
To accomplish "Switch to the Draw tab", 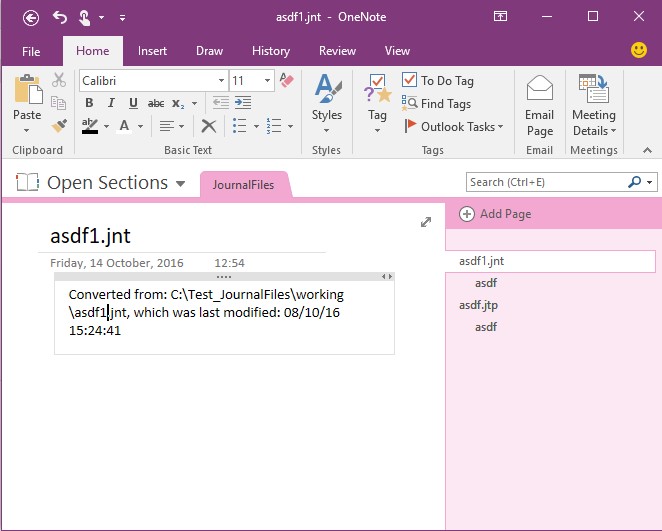I will pyautogui.click(x=209, y=51).
